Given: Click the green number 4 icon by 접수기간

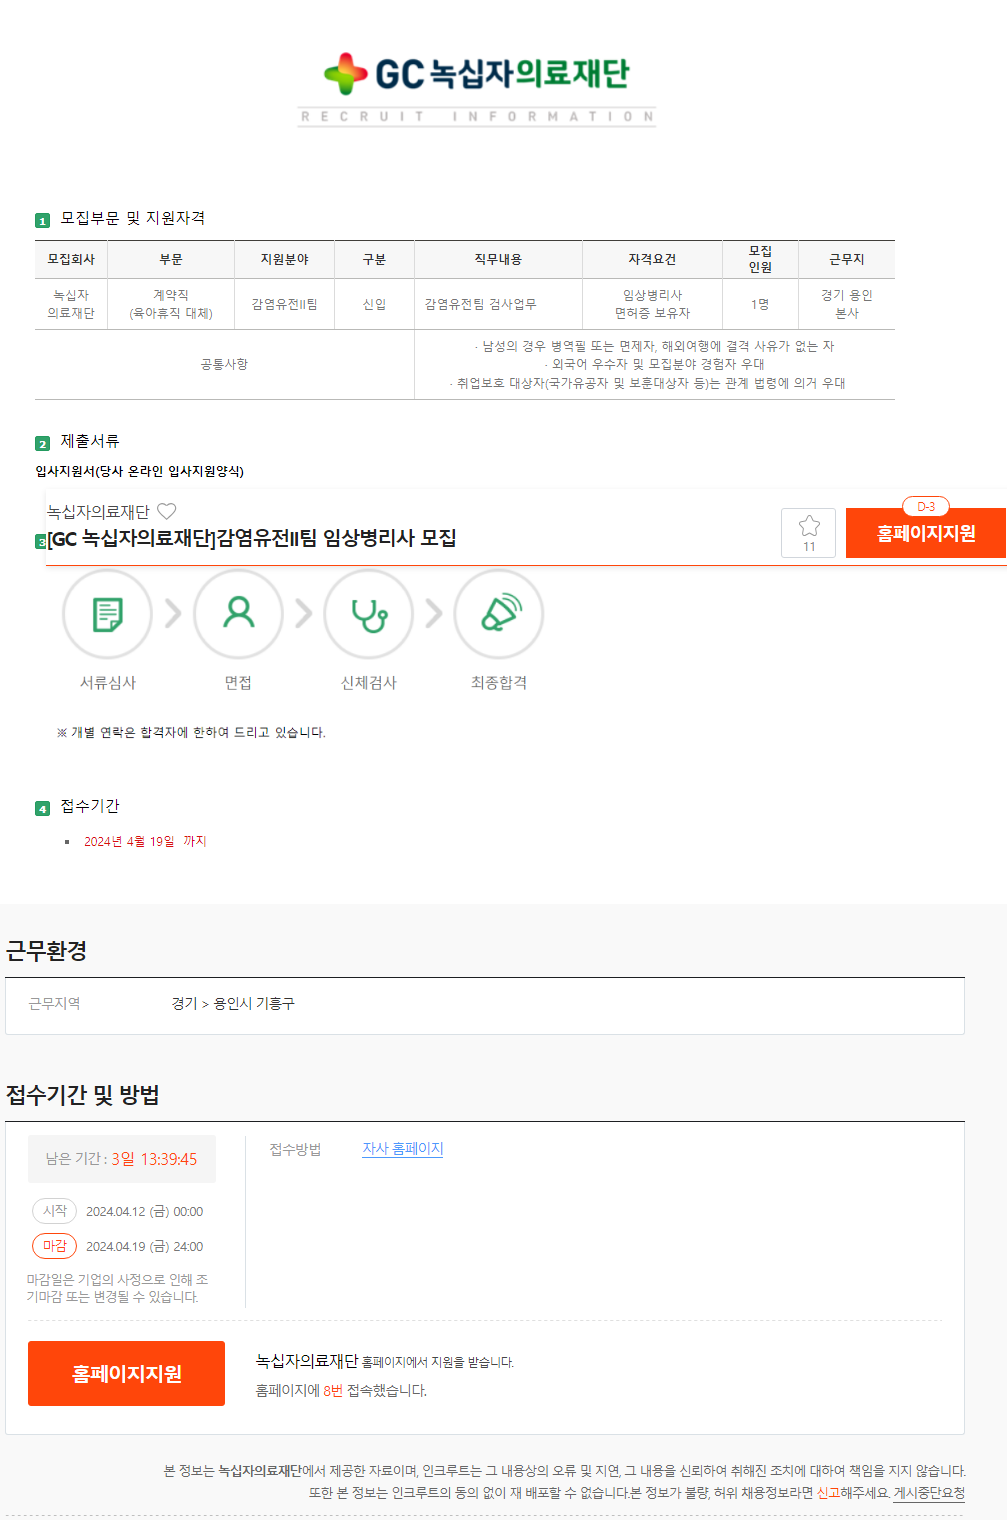Looking at the screenshot, I should click(x=42, y=808).
